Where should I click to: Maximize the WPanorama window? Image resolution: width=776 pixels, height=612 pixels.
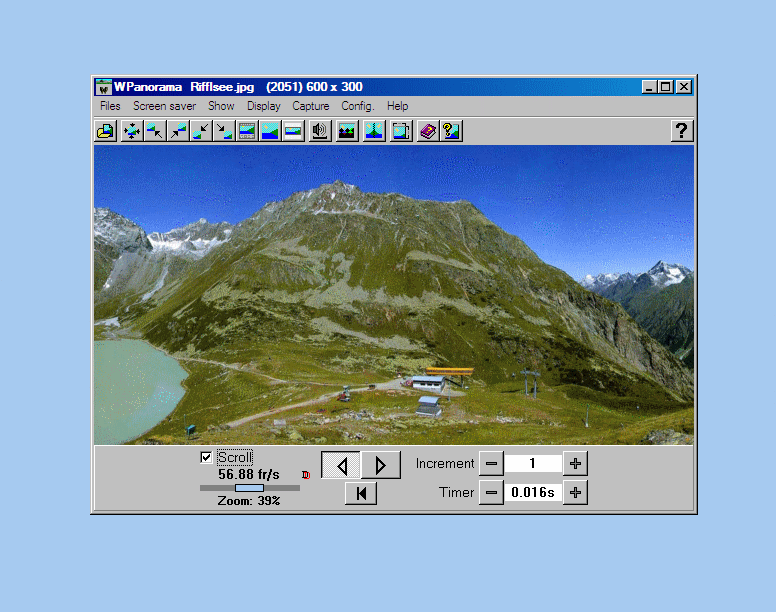666,87
